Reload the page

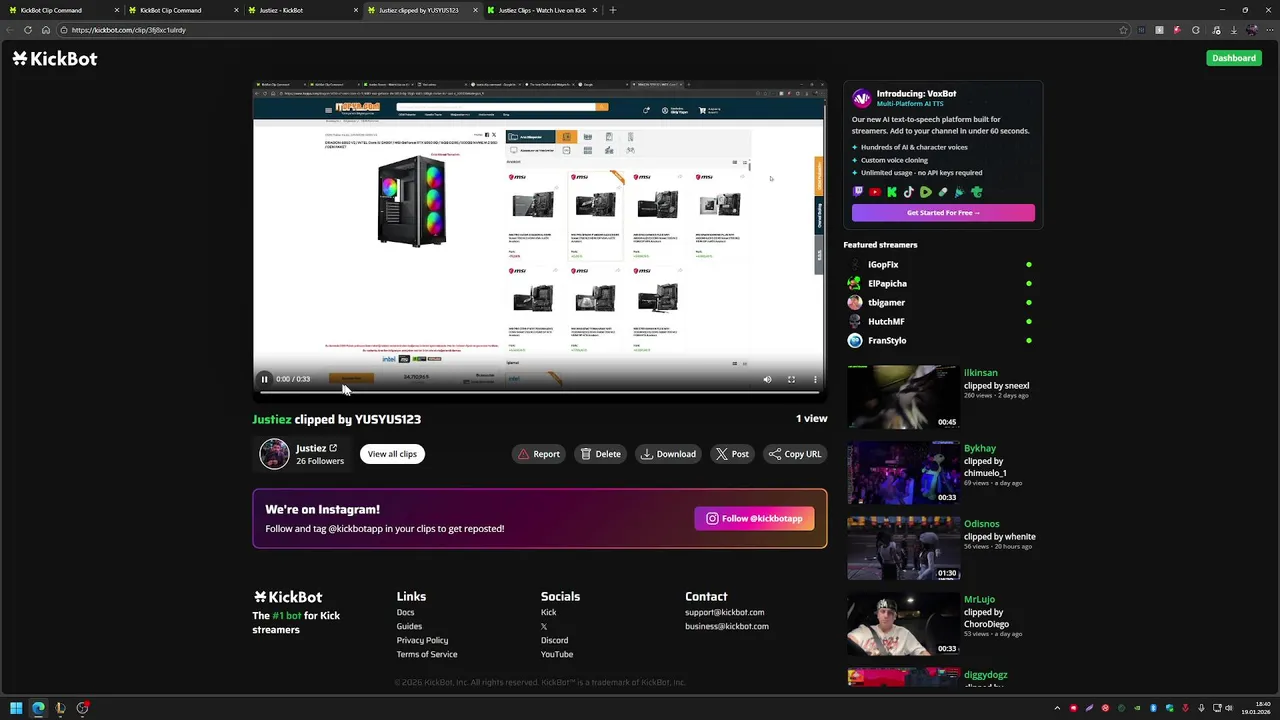click(x=28, y=30)
